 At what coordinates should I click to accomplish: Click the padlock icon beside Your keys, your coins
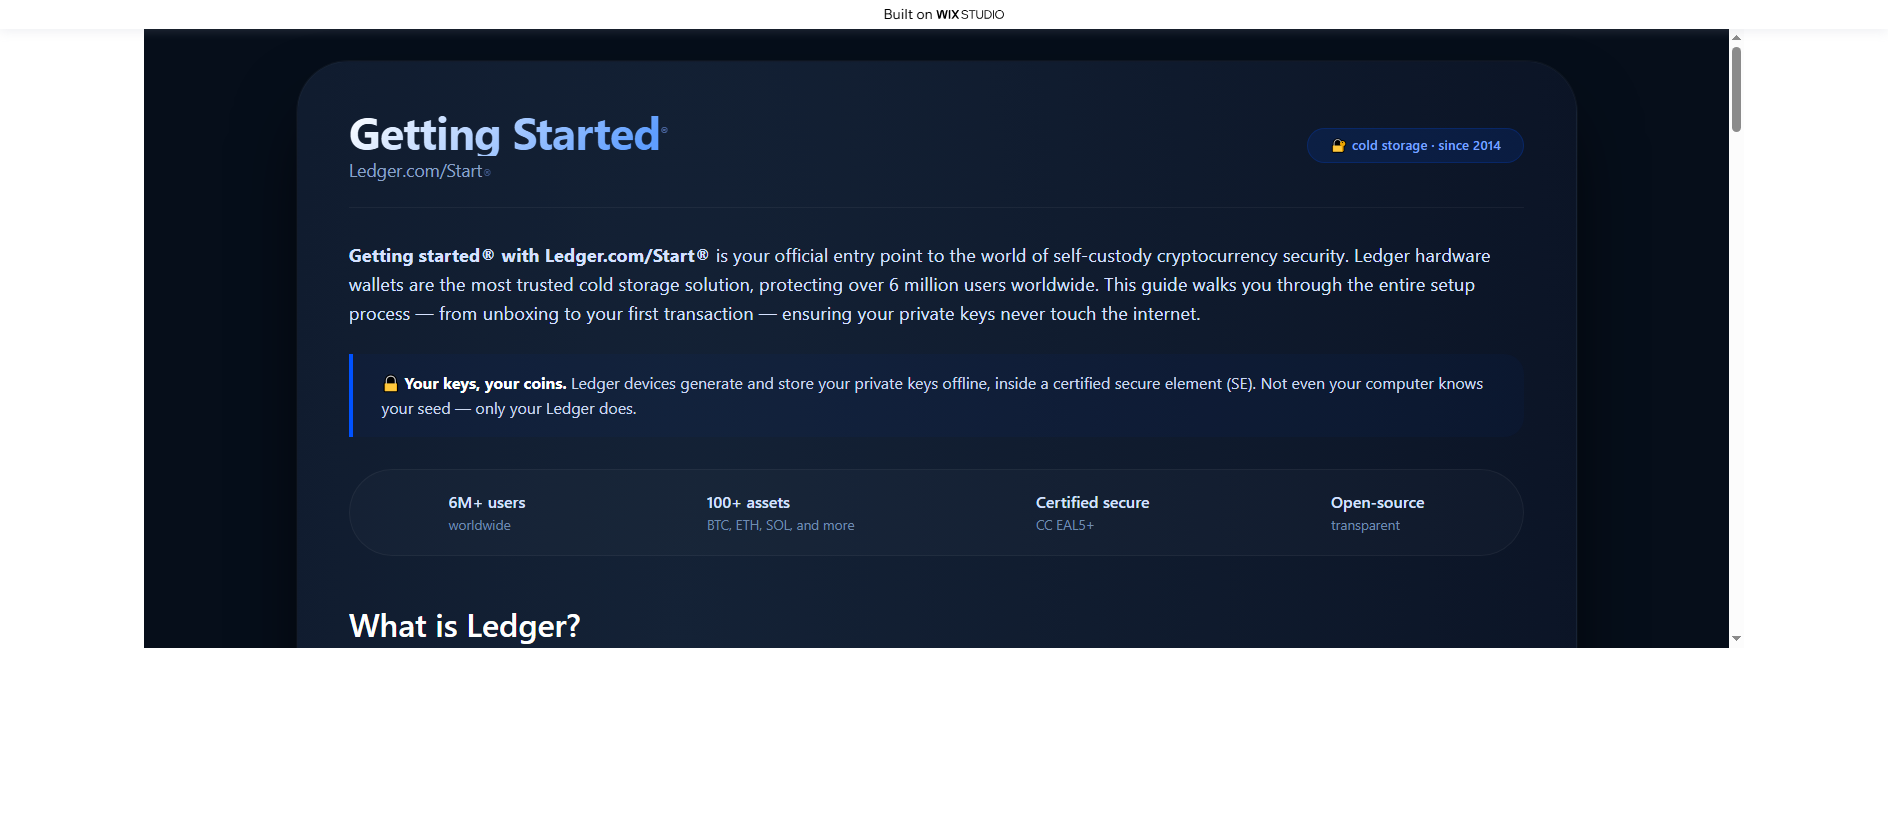click(x=390, y=384)
